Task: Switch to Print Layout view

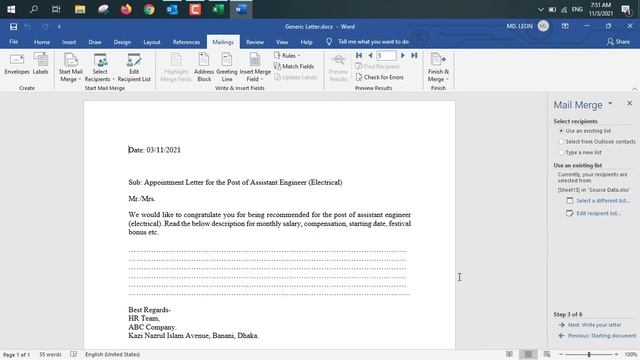Action: coord(528,354)
